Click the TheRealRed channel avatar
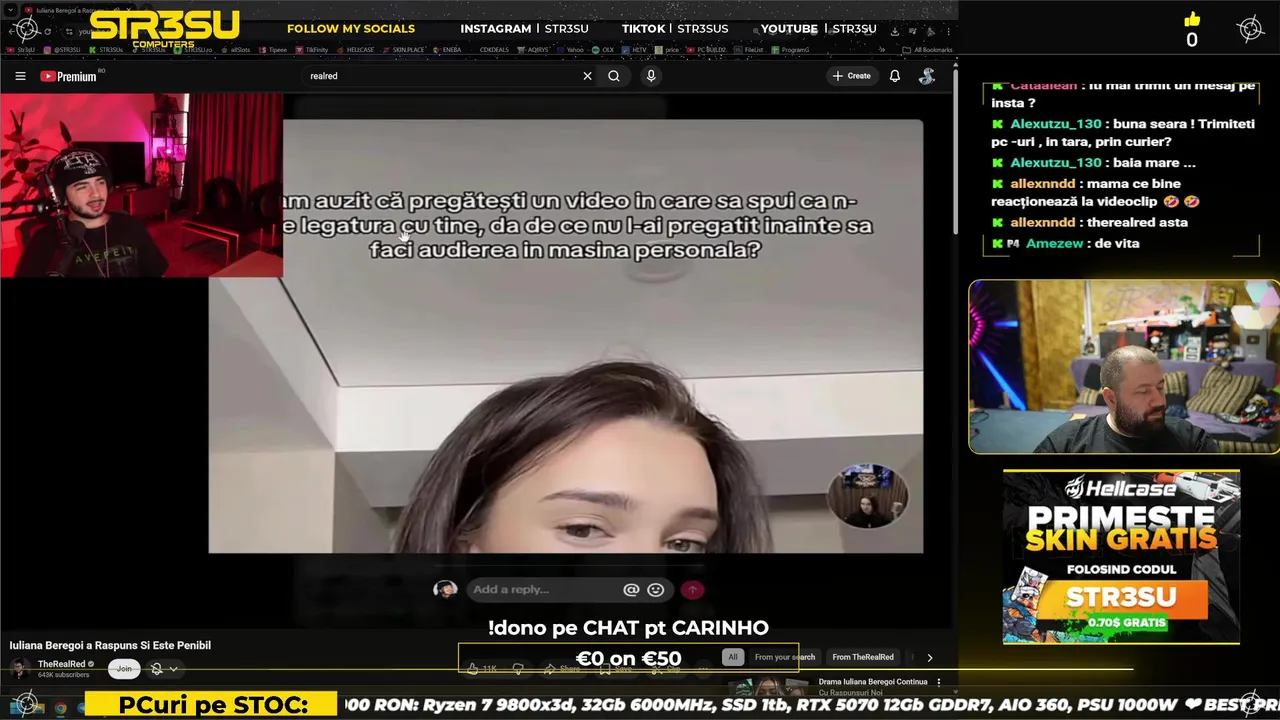 [x=19, y=669]
